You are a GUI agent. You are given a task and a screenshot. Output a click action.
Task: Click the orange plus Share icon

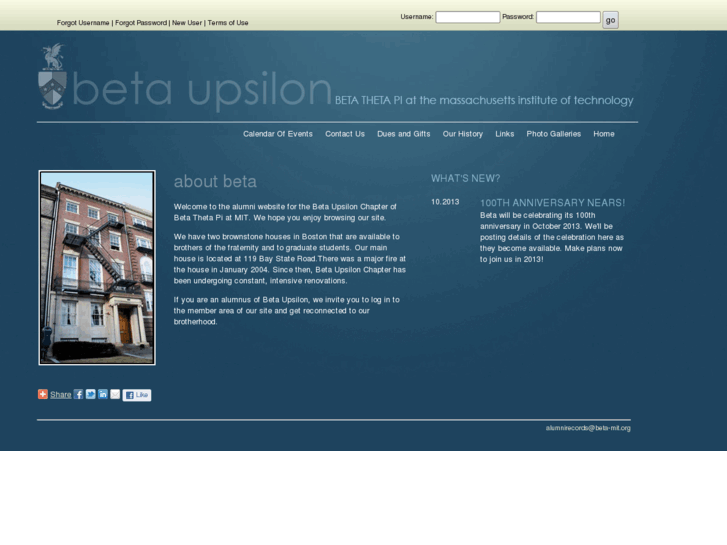pos(43,394)
